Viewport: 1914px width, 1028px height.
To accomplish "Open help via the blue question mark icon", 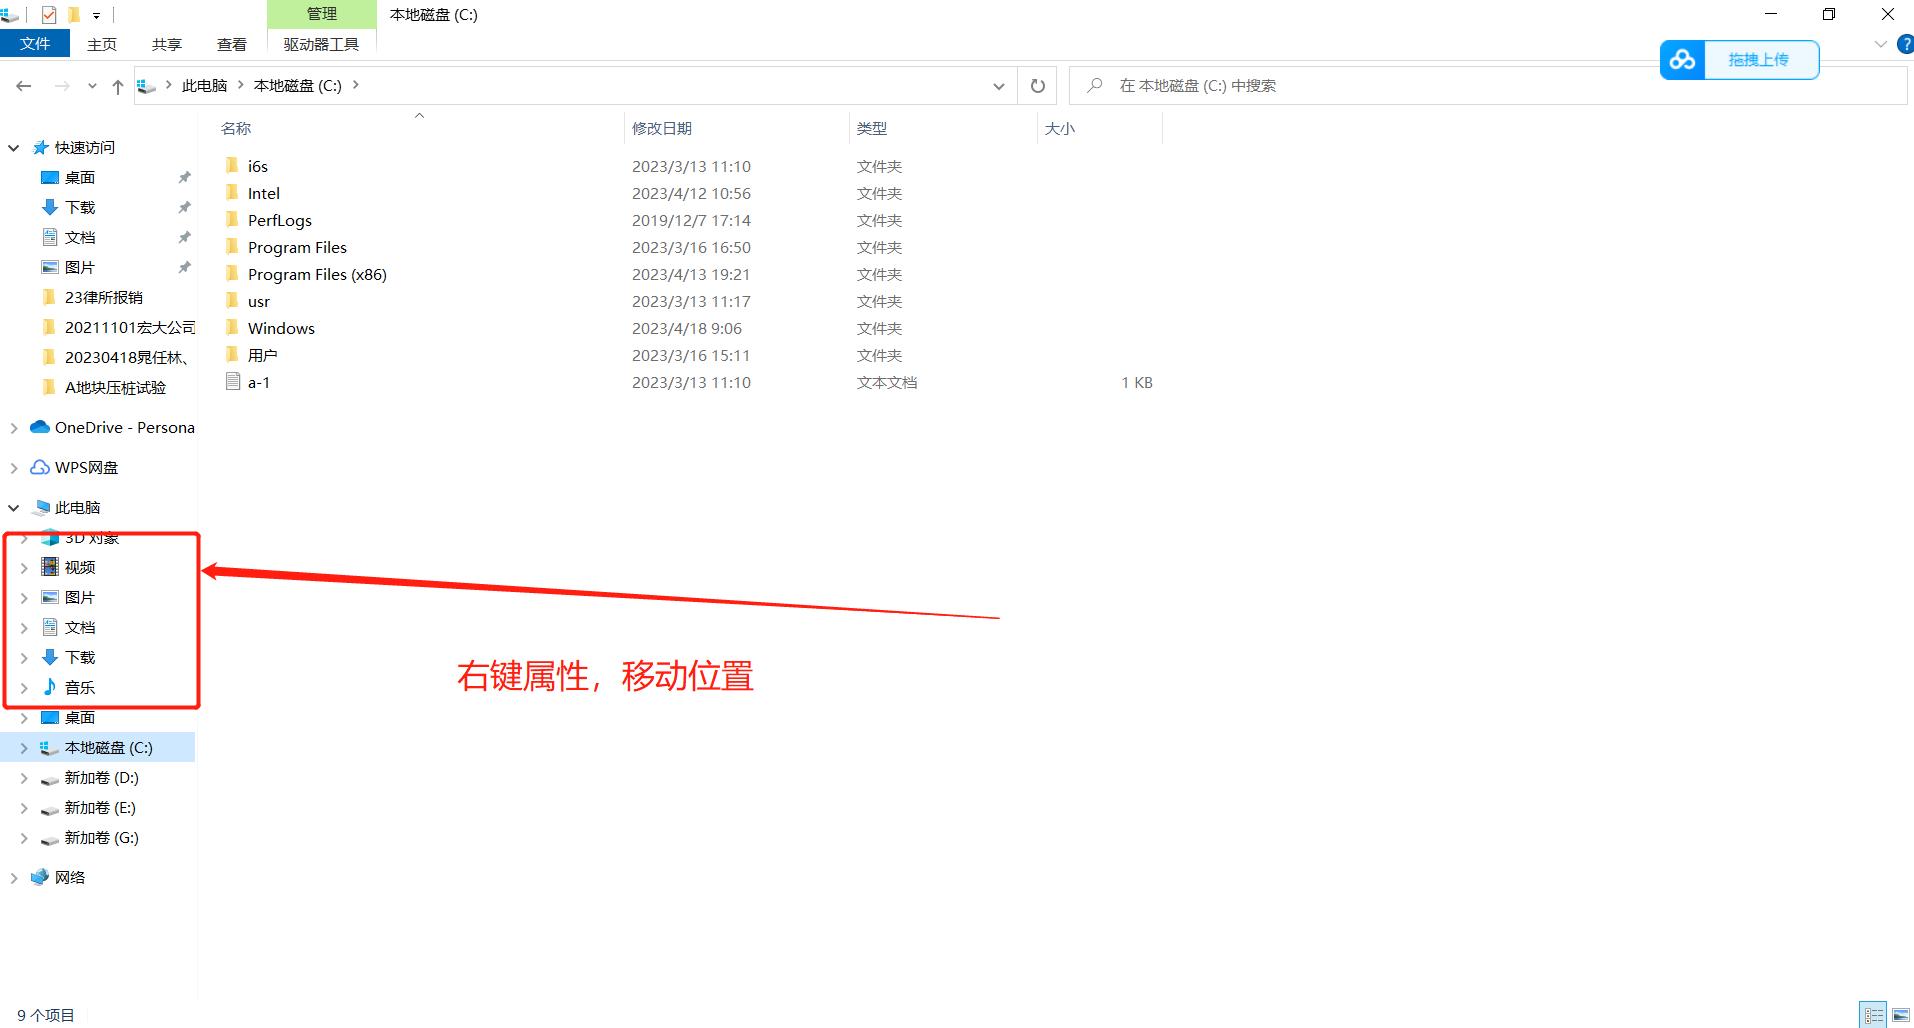I will pos(1906,44).
